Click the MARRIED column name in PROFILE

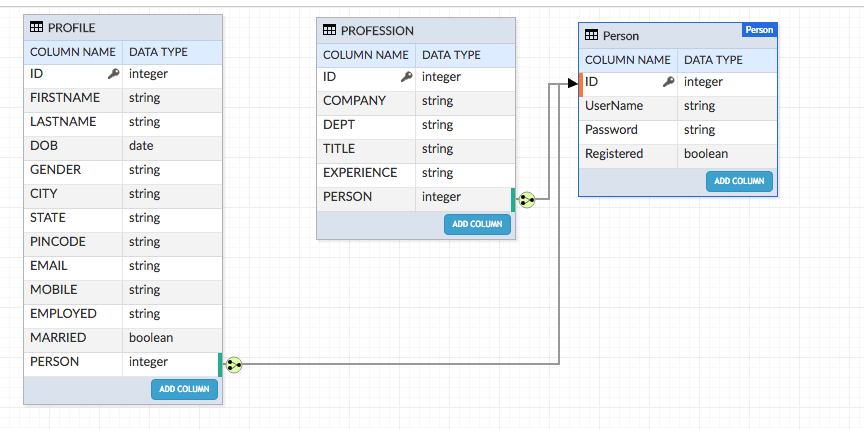tap(58, 338)
